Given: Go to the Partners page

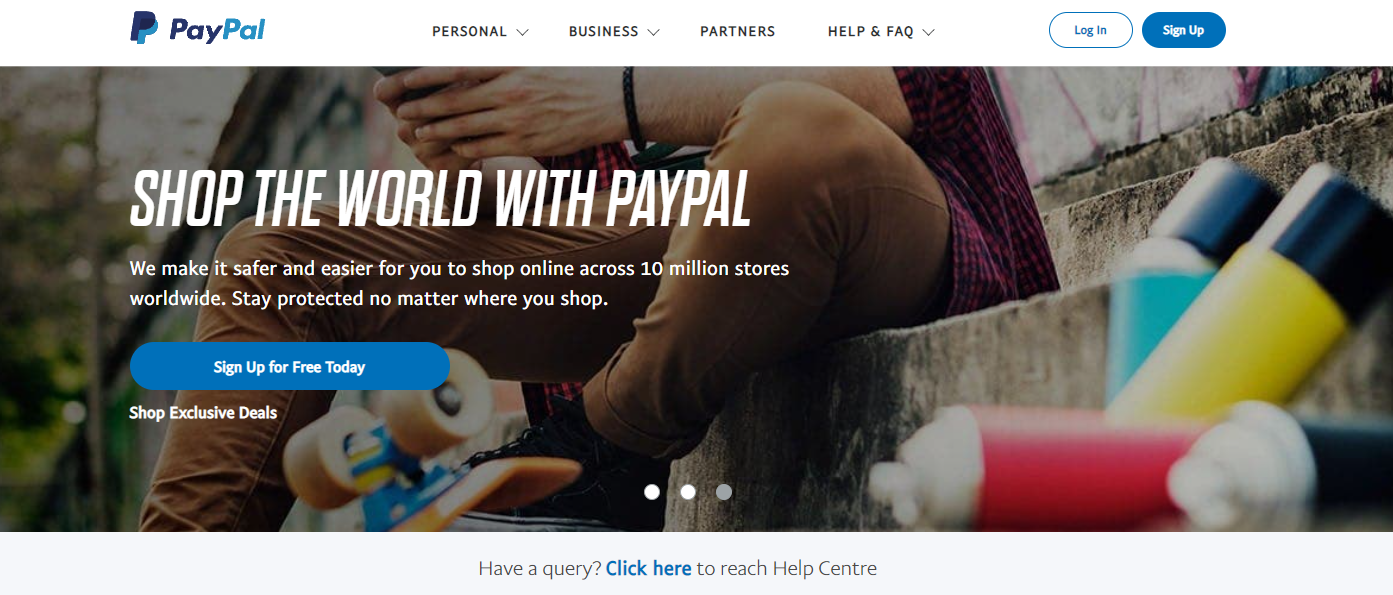Looking at the screenshot, I should (737, 32).
